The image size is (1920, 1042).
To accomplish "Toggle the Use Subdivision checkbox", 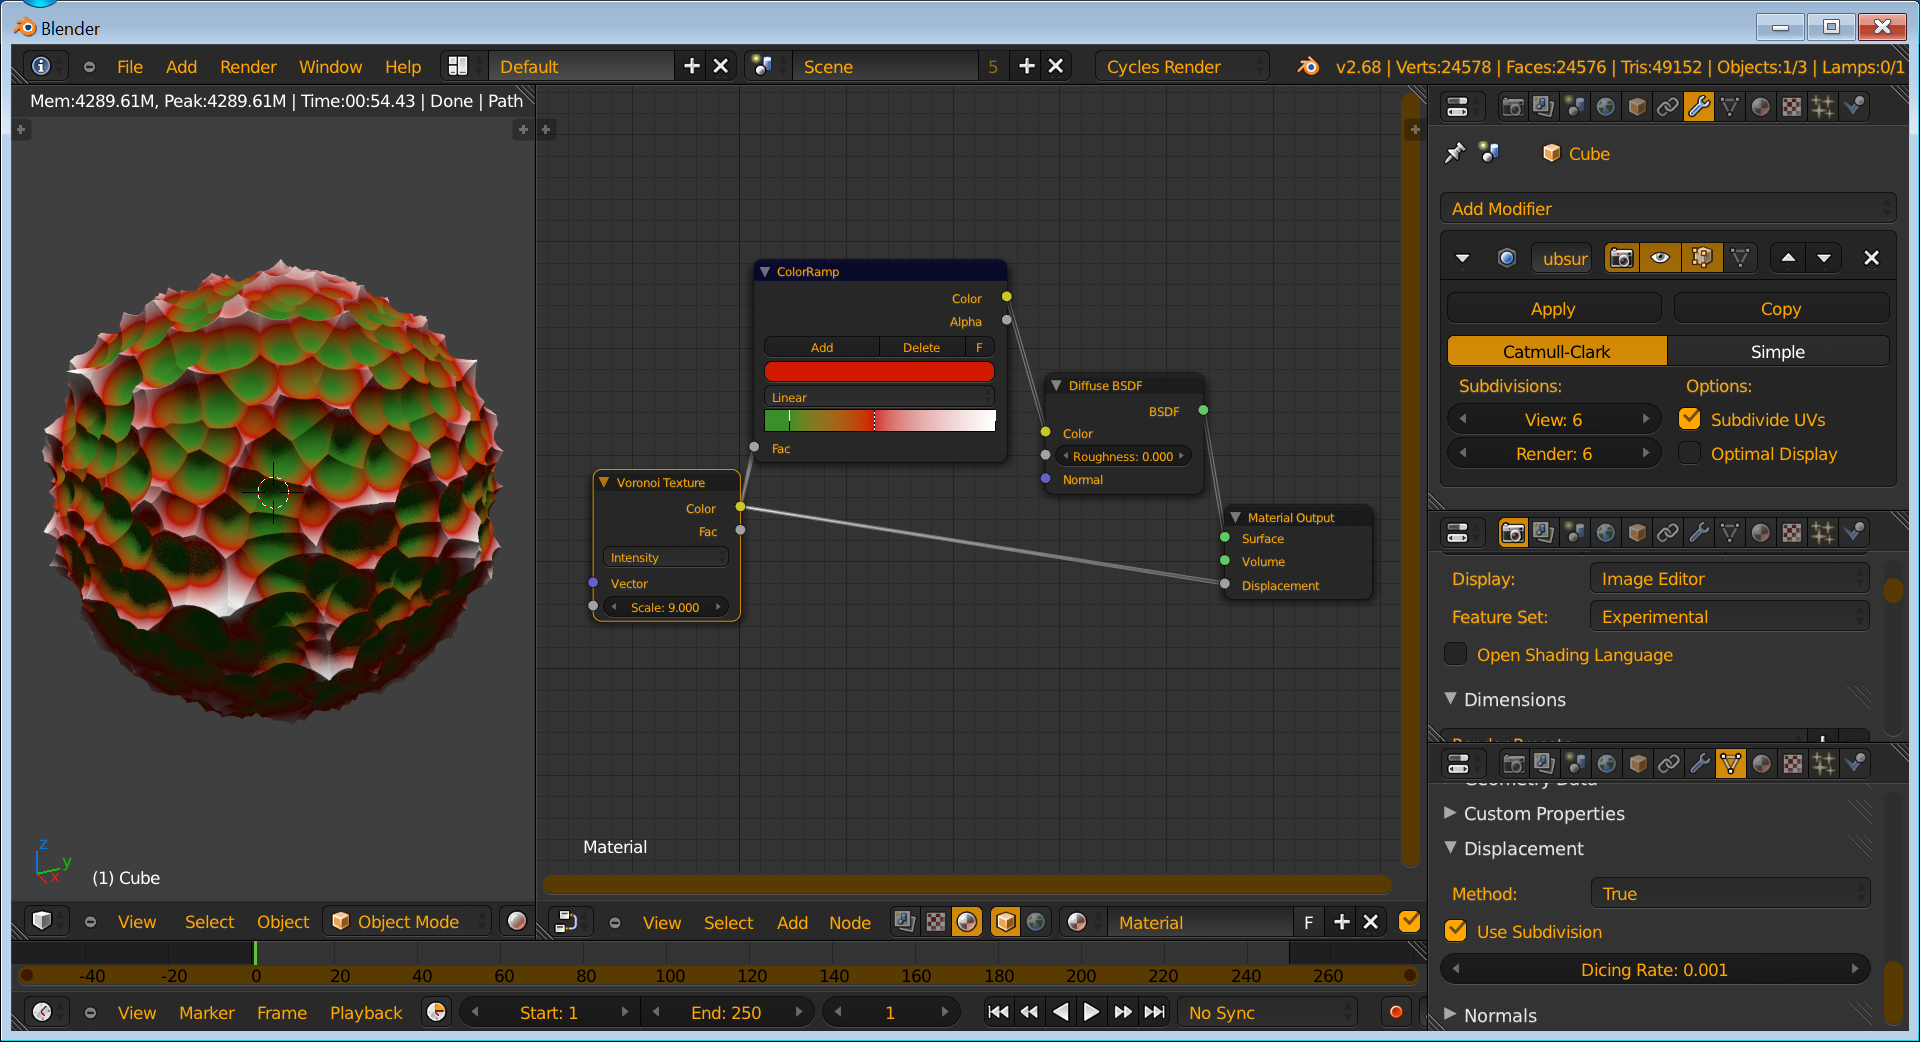I will pyautogui.click(x=1456, y=931).
